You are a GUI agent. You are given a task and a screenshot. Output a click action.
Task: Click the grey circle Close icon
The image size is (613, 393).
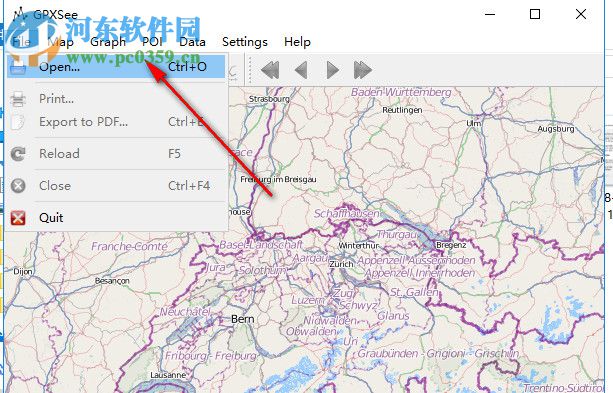[x=18, y=186]
